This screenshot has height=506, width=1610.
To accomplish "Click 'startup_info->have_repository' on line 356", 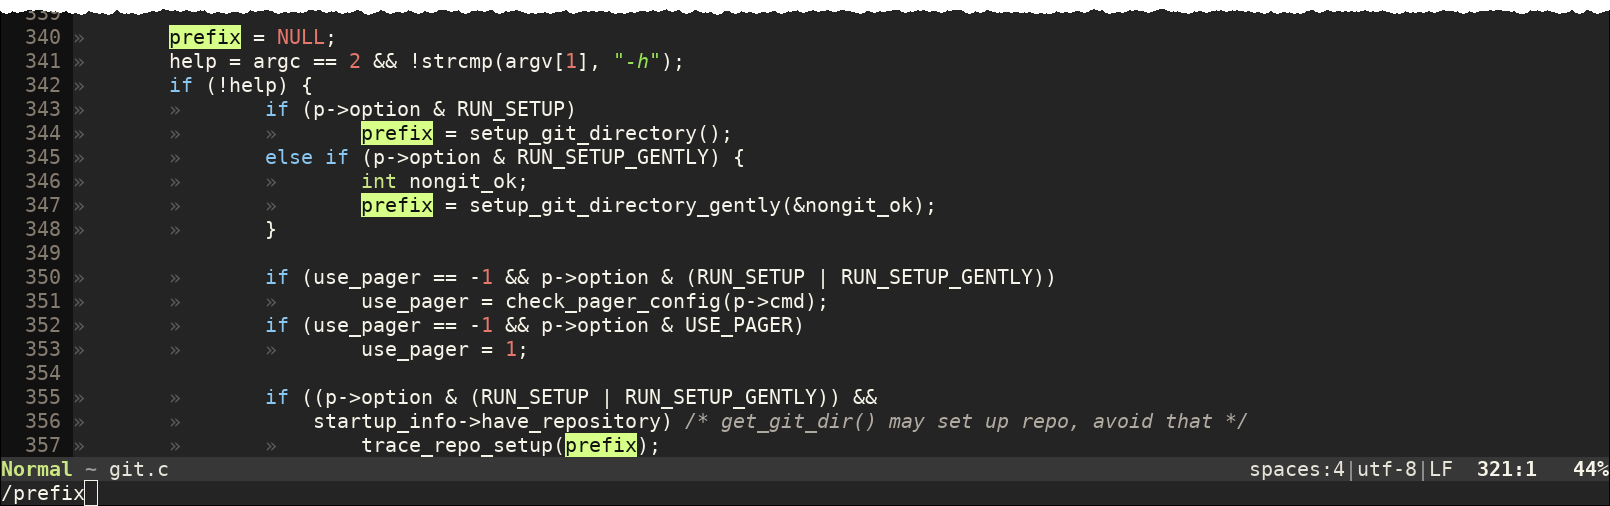I will pyautogui.click(x=487, y=421).
